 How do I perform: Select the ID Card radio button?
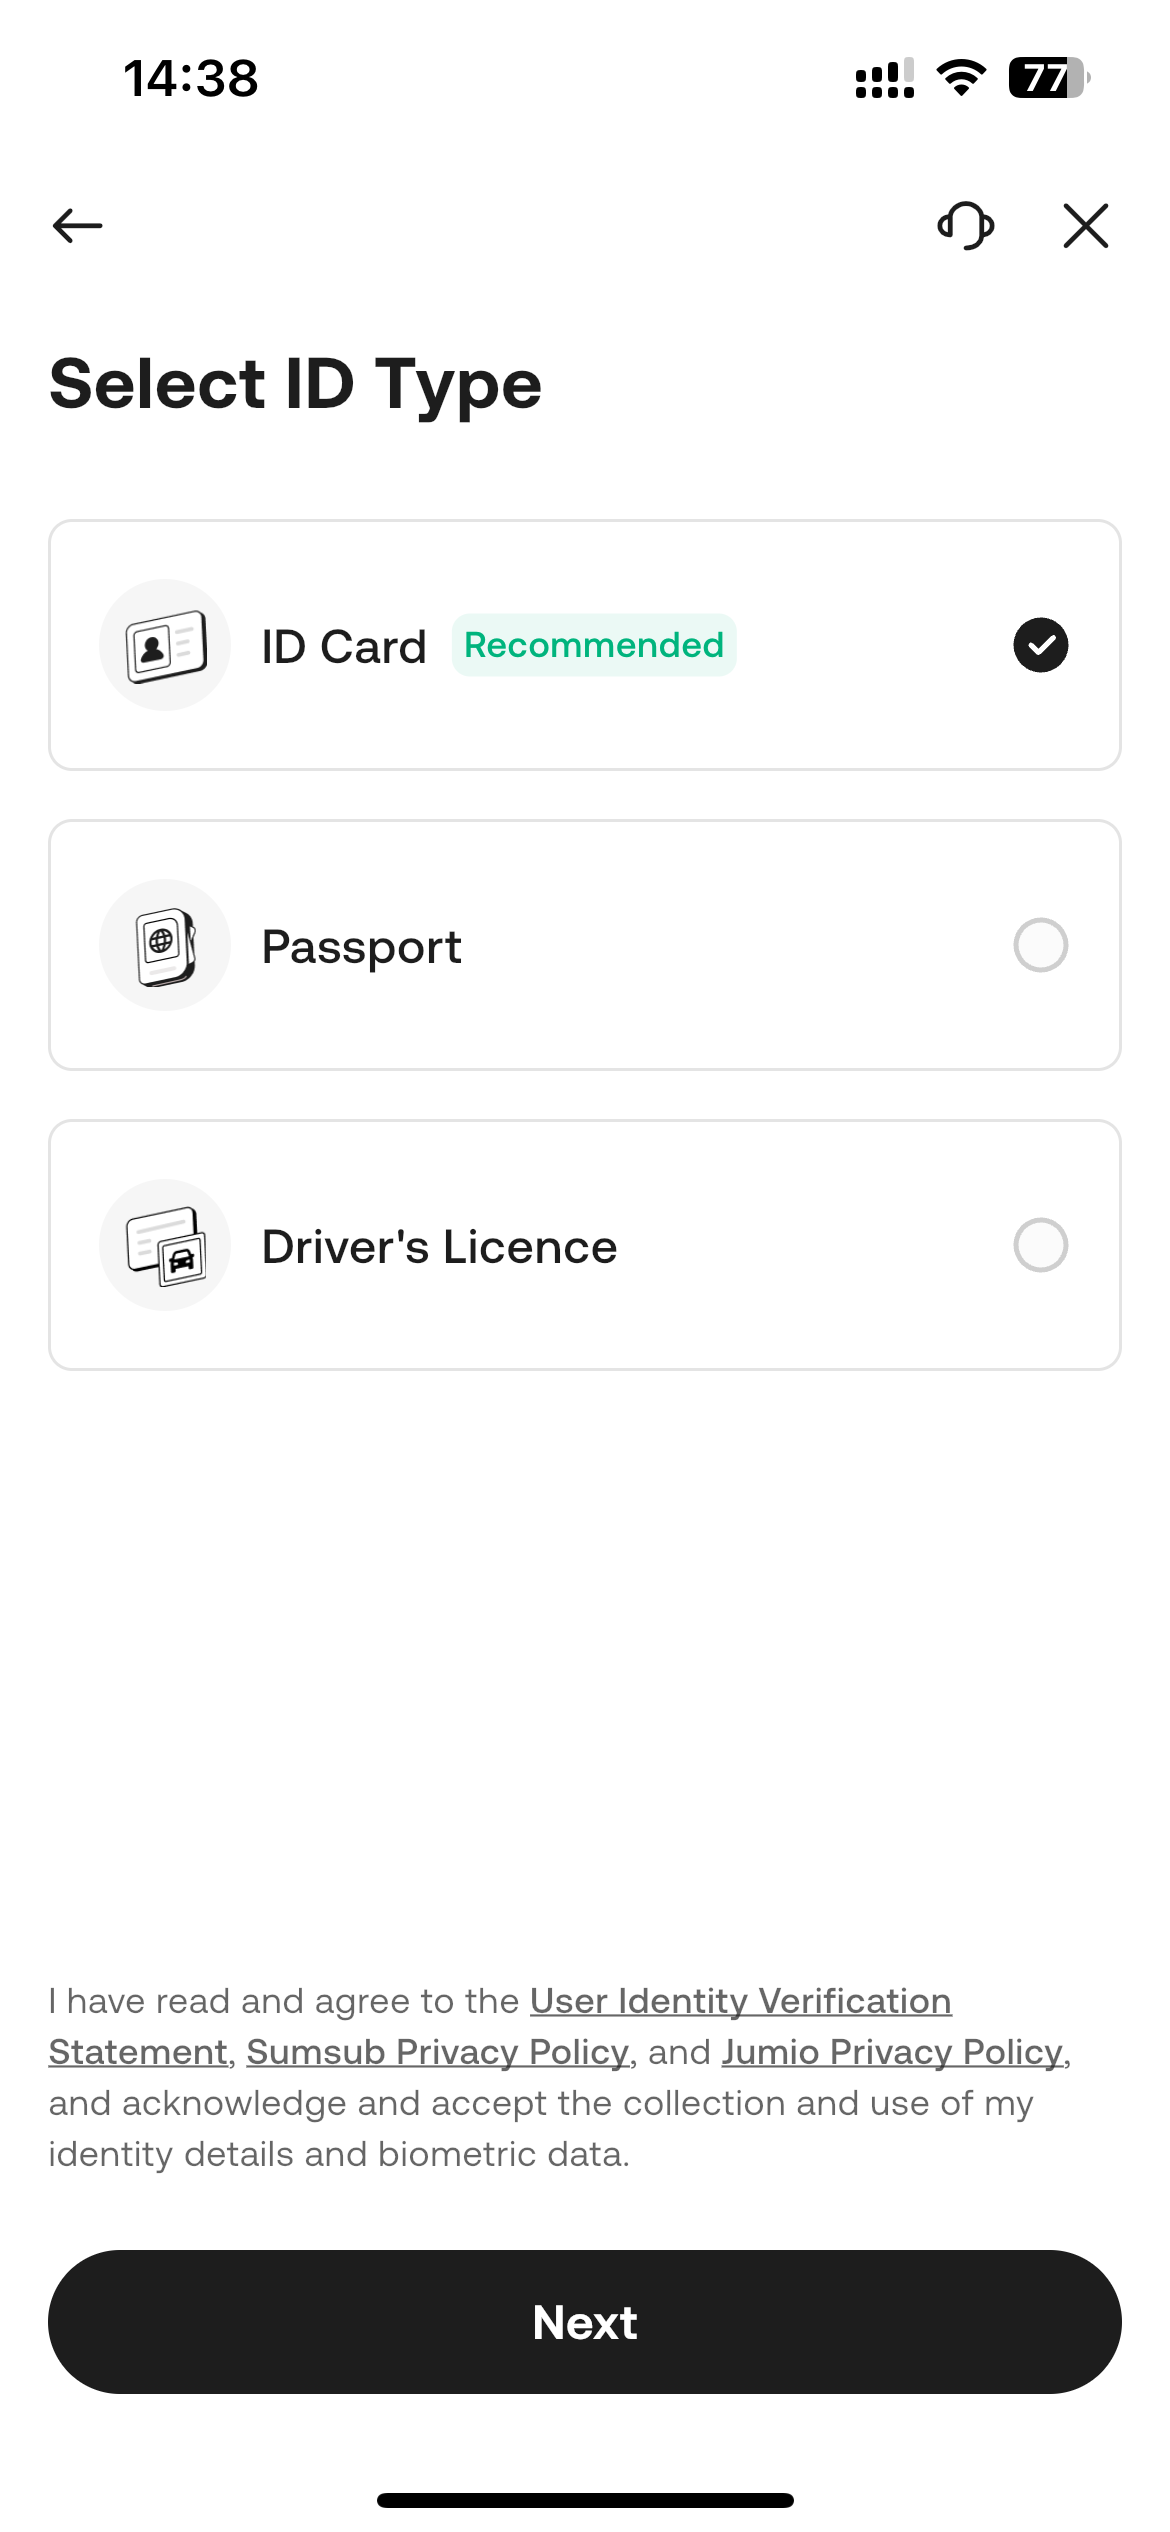point(1041,645)
